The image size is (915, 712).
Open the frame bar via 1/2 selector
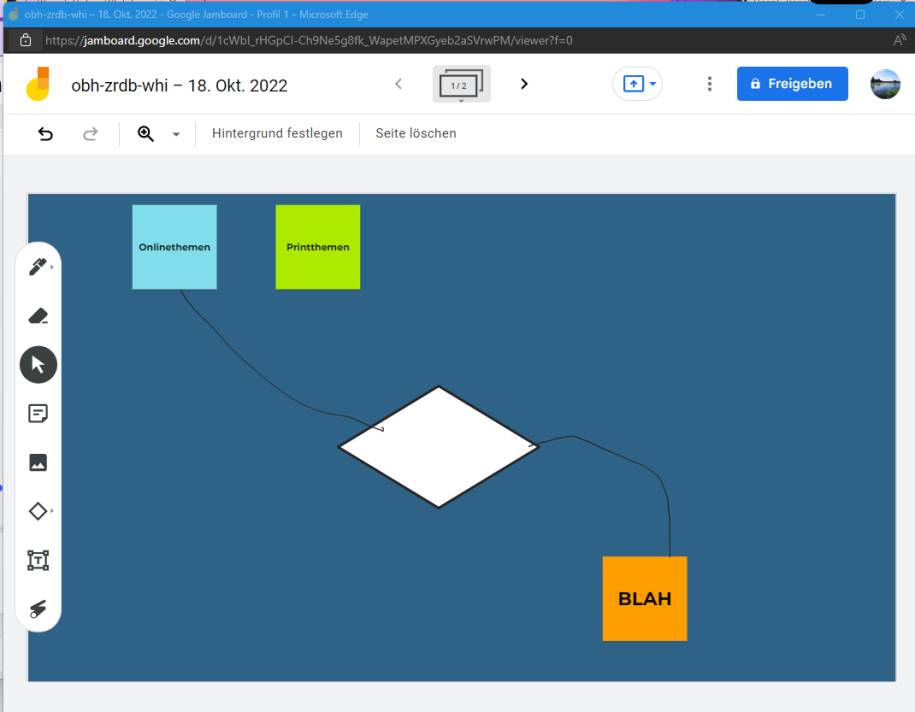[x=461, y=84]
